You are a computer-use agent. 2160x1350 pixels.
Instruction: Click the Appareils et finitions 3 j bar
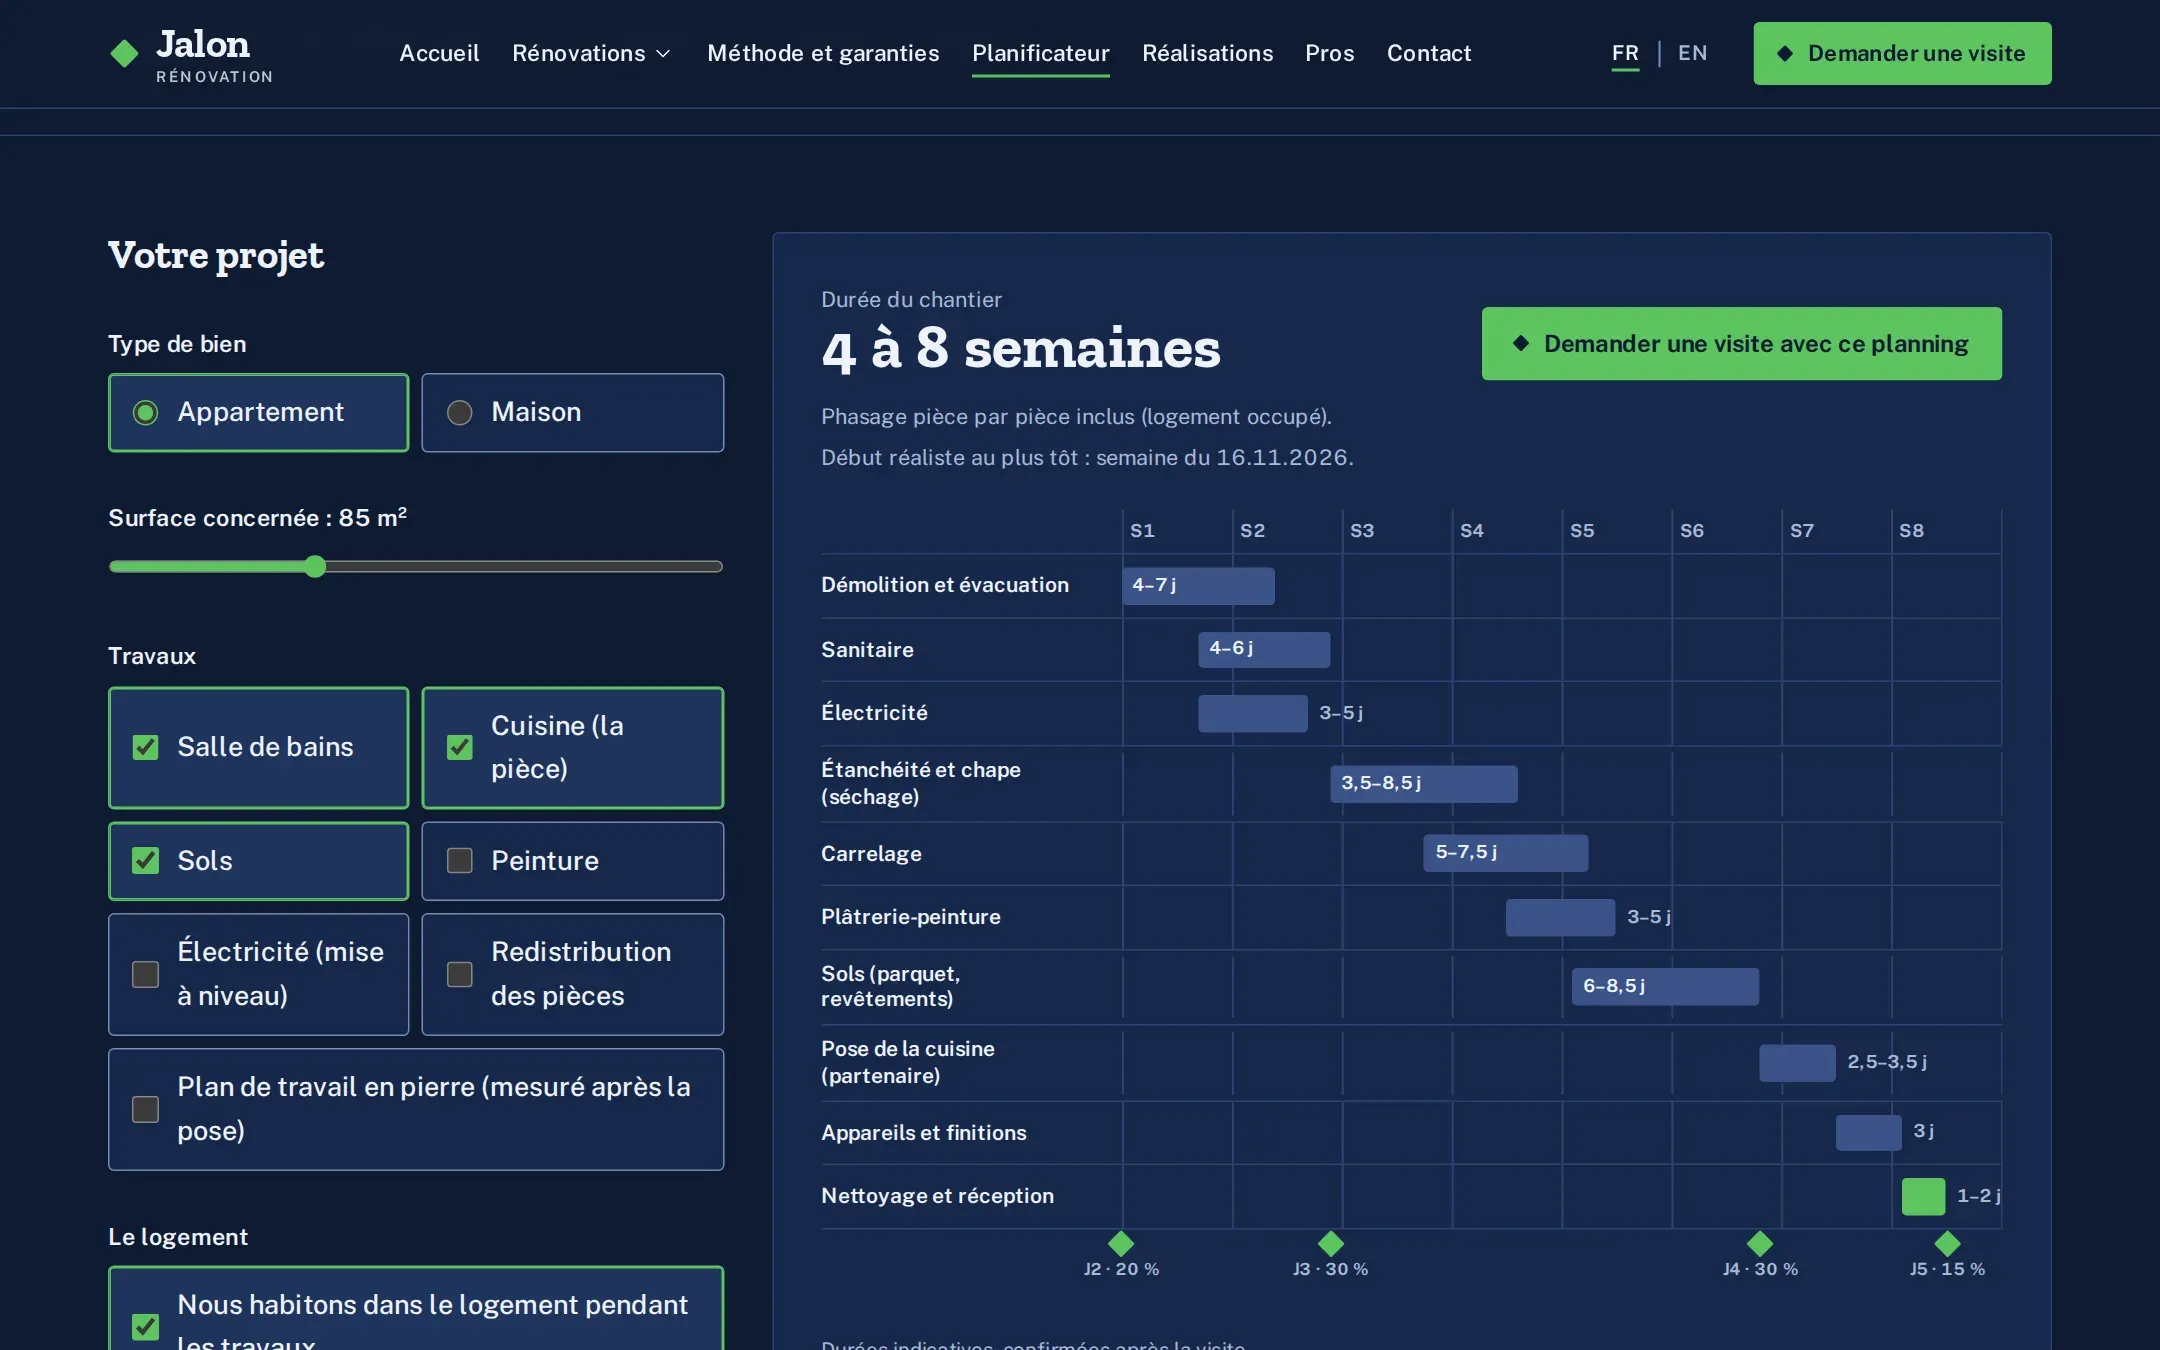[1868, 1133]
